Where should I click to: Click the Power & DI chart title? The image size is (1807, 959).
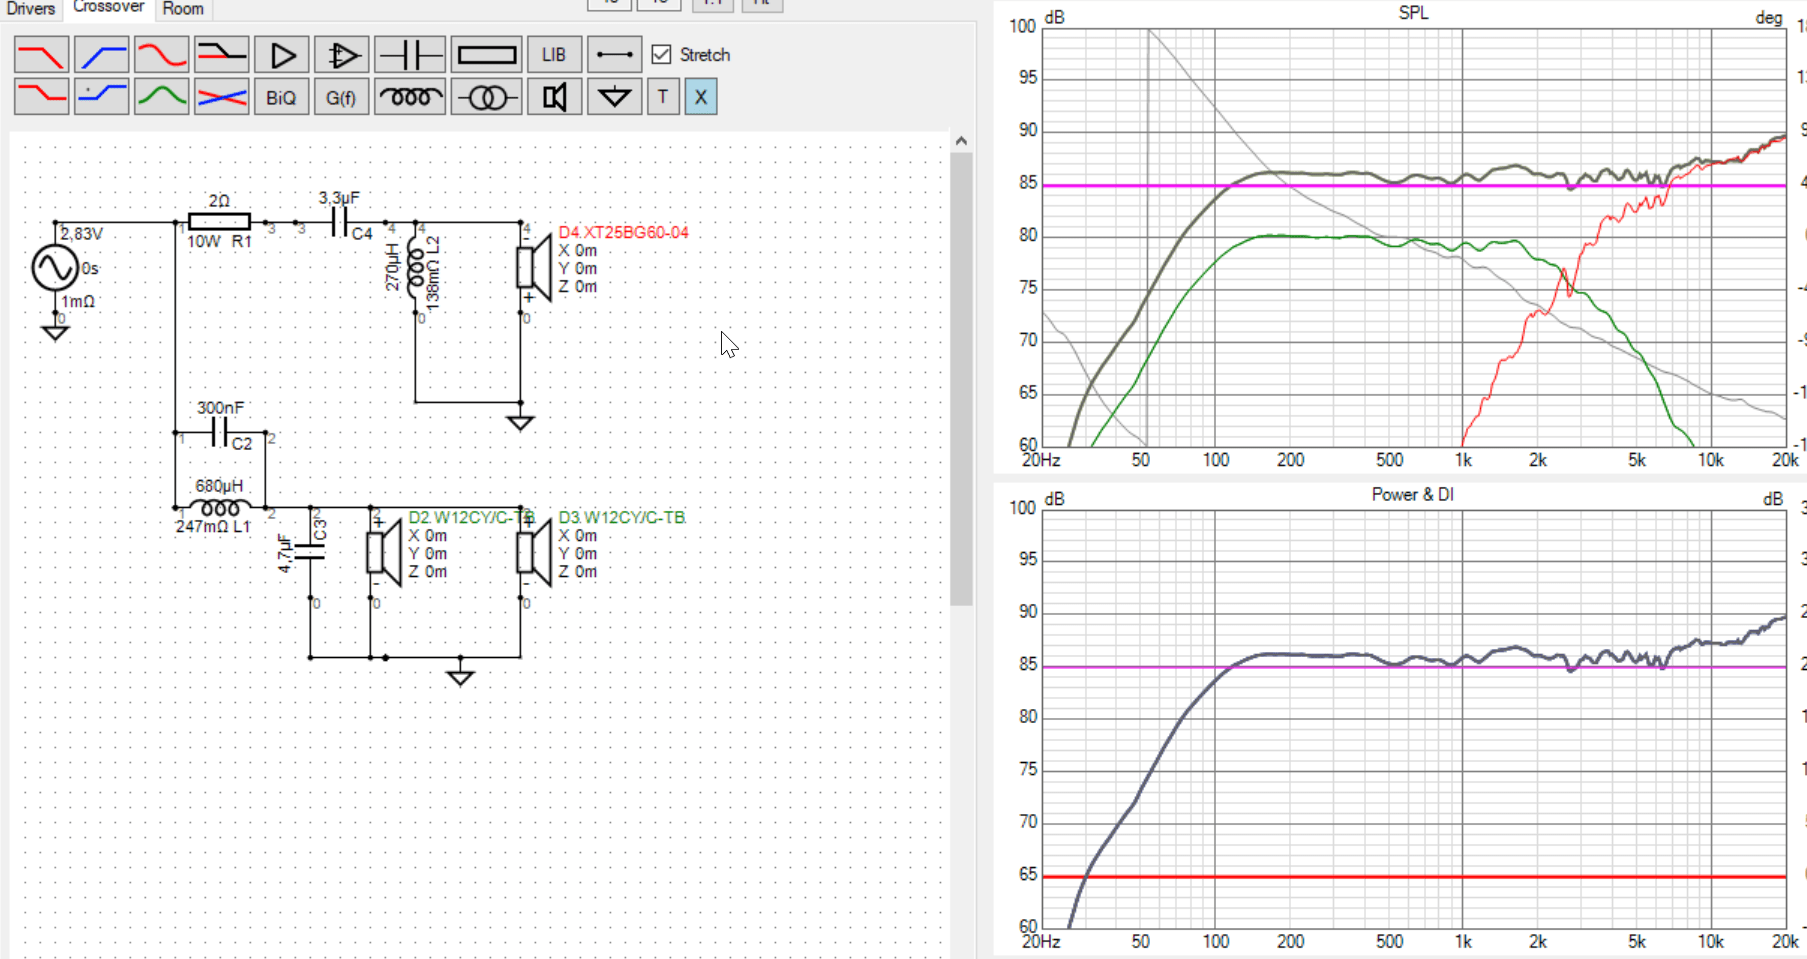[x=1412, y=494]
